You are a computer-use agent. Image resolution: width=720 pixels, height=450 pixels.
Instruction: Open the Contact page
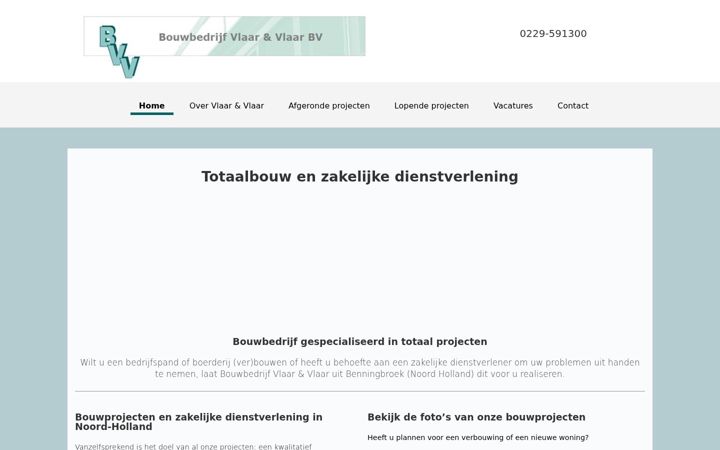coord(573,106)
